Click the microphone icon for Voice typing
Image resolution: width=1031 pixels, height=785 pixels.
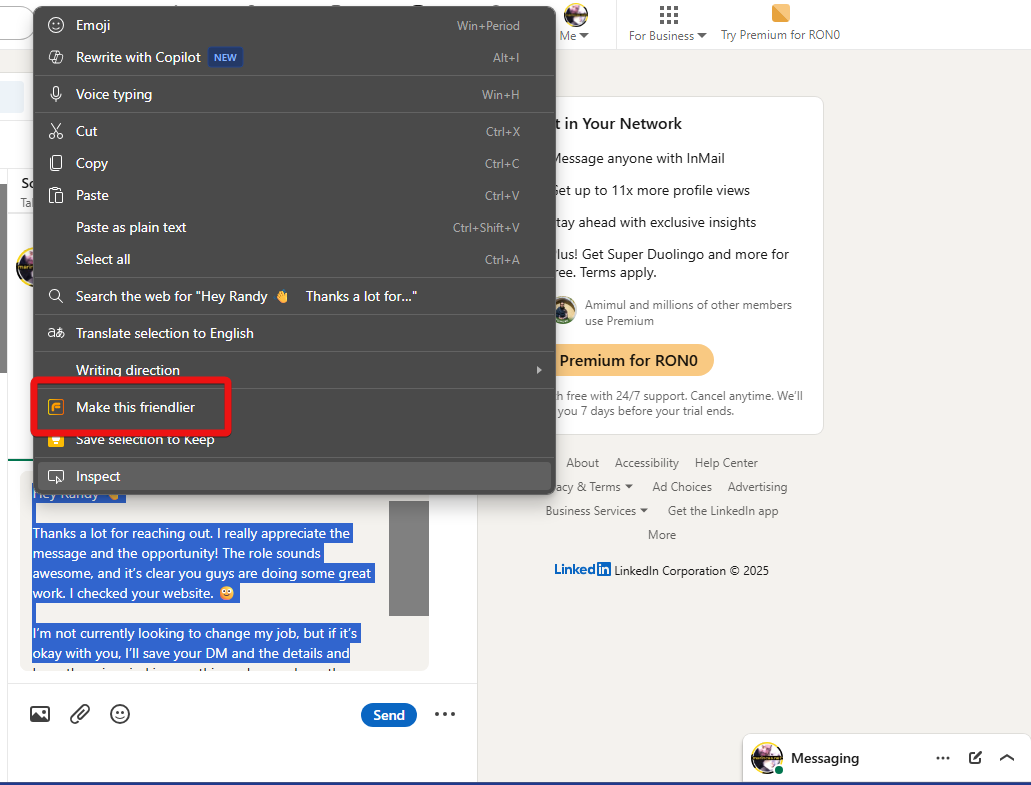[56, 94]
